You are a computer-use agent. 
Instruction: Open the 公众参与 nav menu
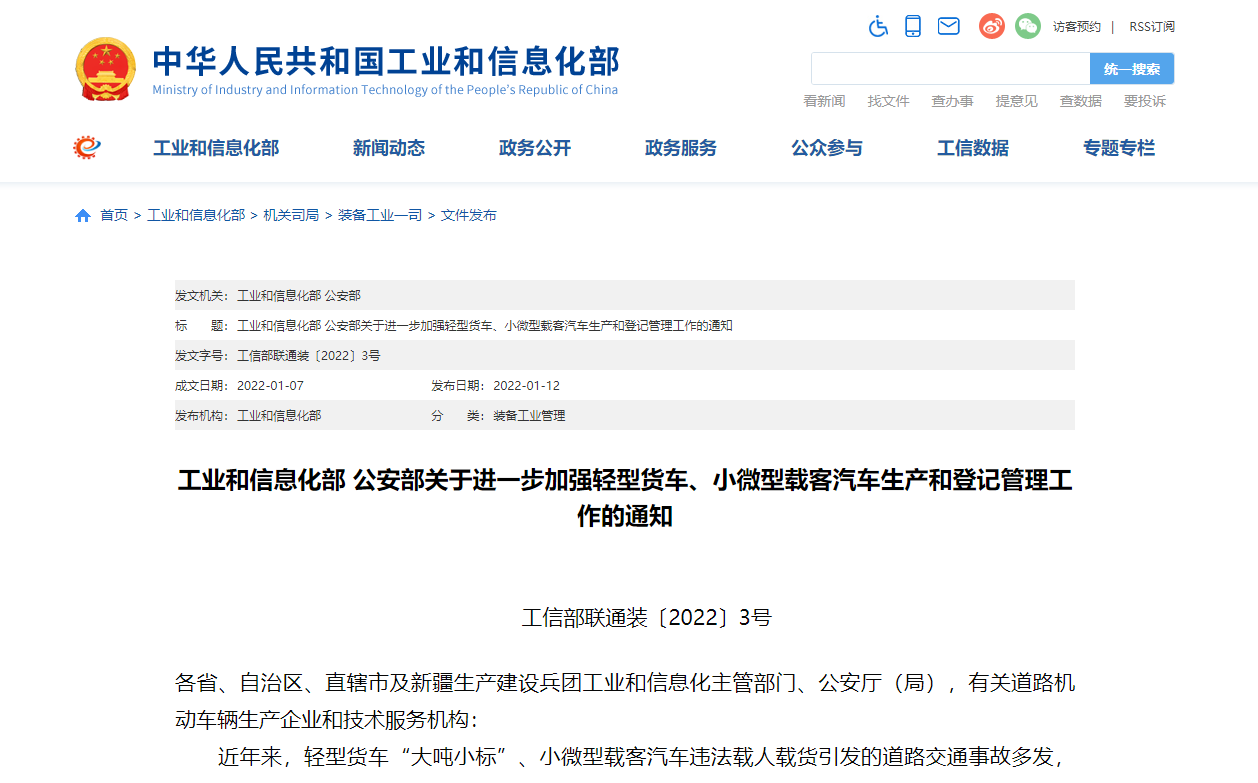coord(827,148)
